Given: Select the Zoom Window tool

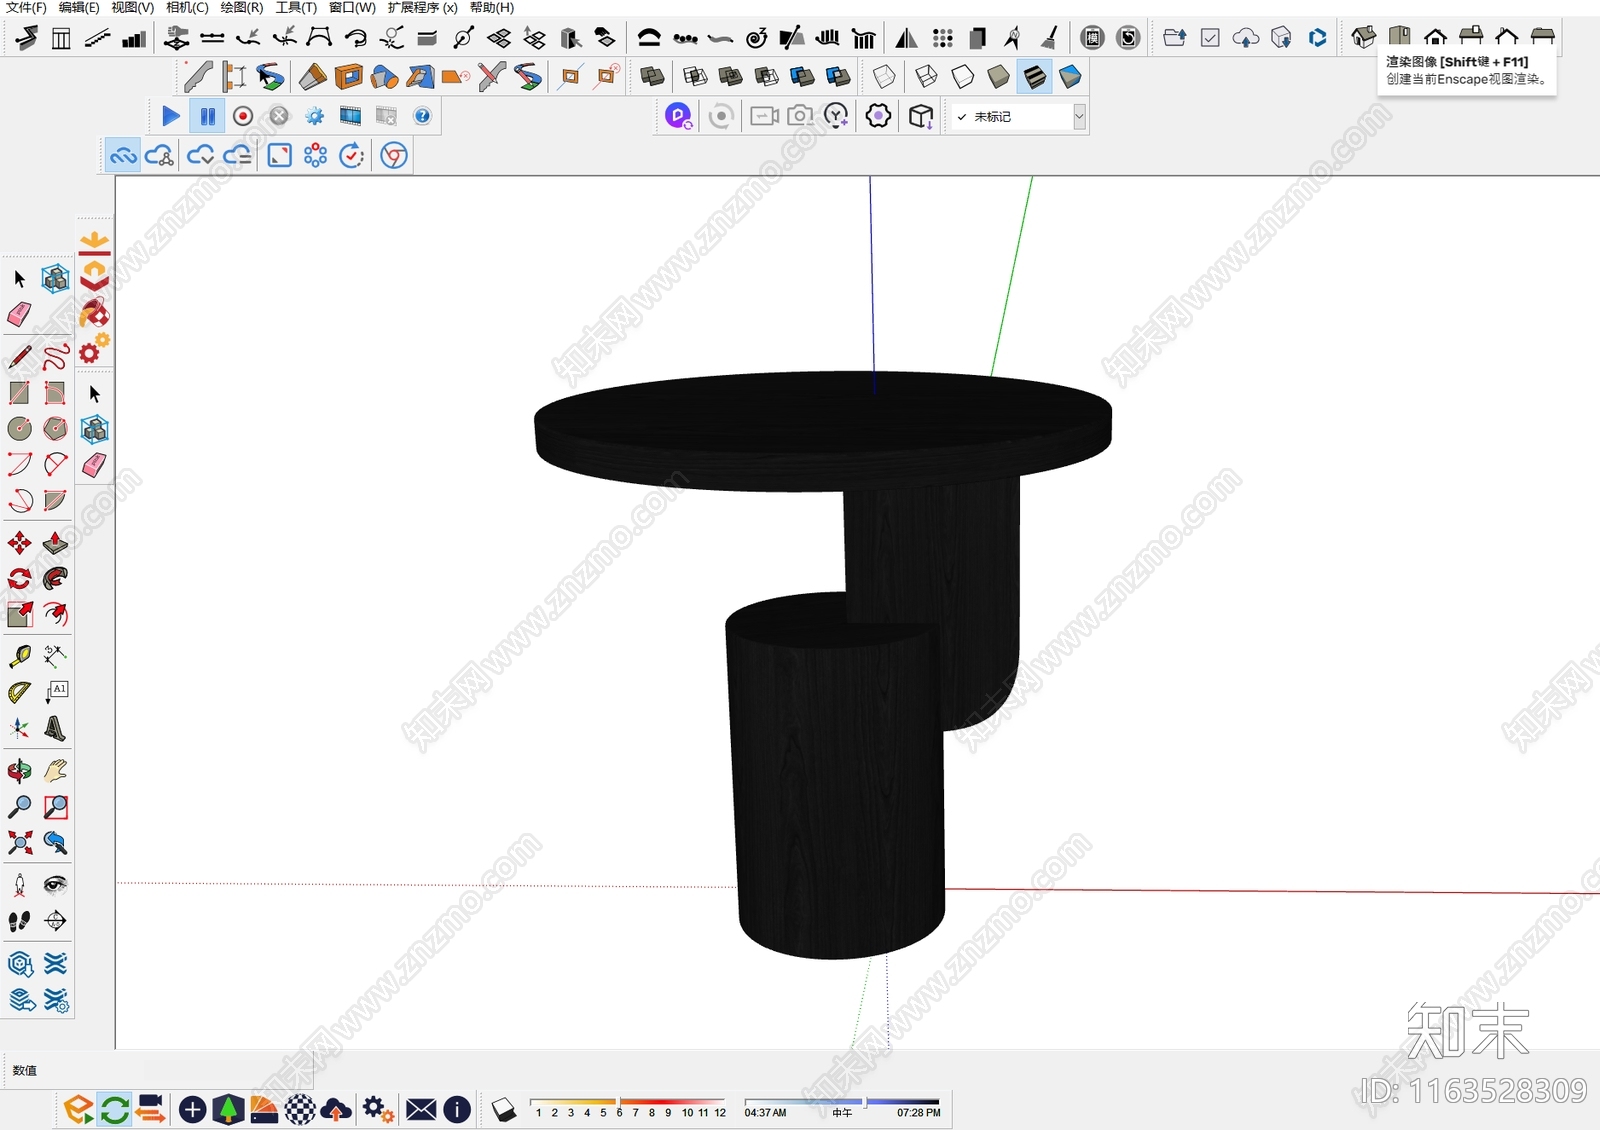Looking at the screenshot, I should pyautogui.click(x=55, y=806).
